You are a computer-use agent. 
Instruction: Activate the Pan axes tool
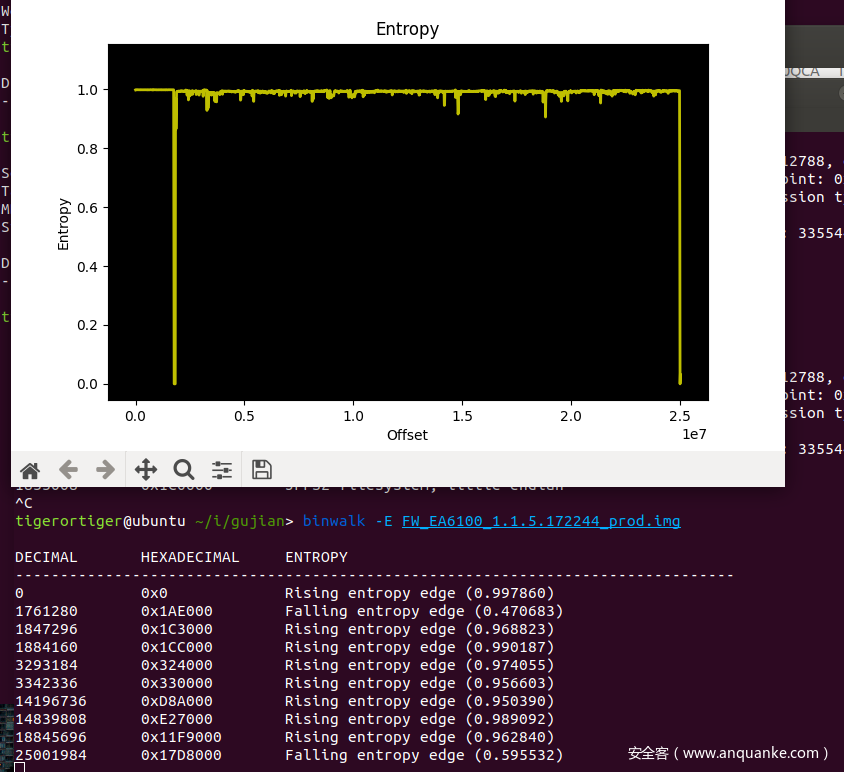[x=146, y=470]
